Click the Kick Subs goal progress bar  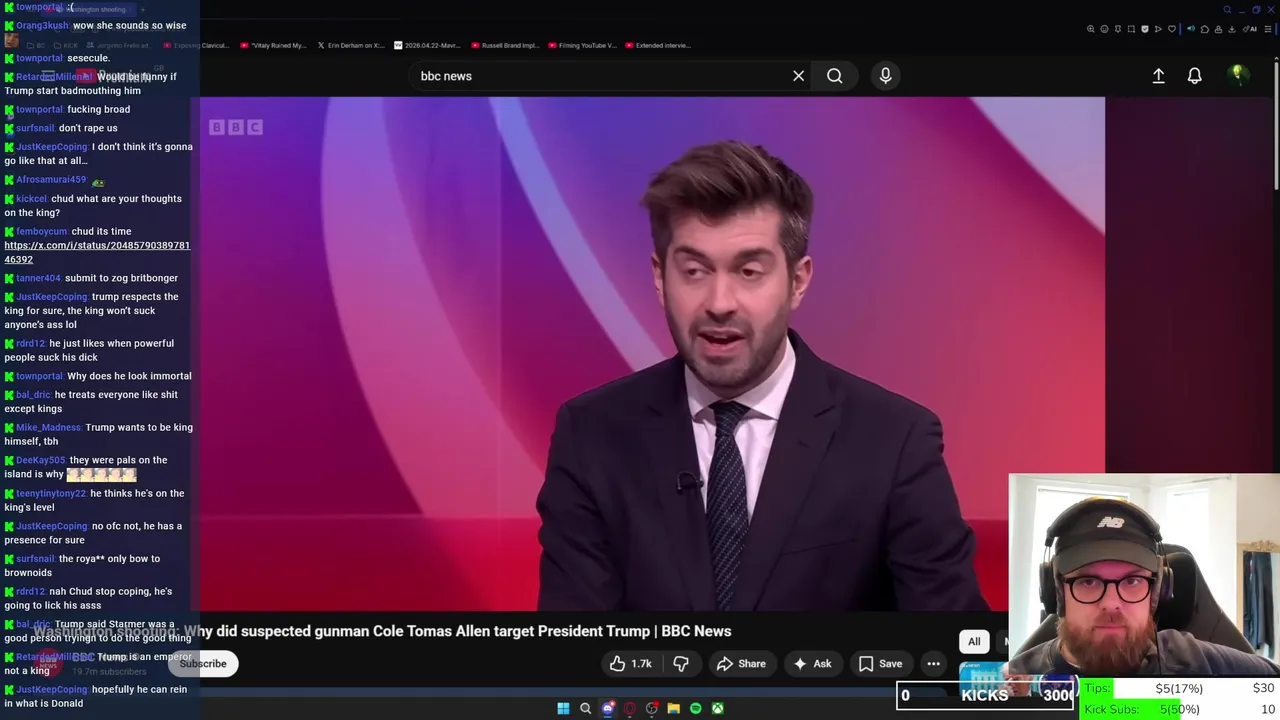tap(1180, 709)
